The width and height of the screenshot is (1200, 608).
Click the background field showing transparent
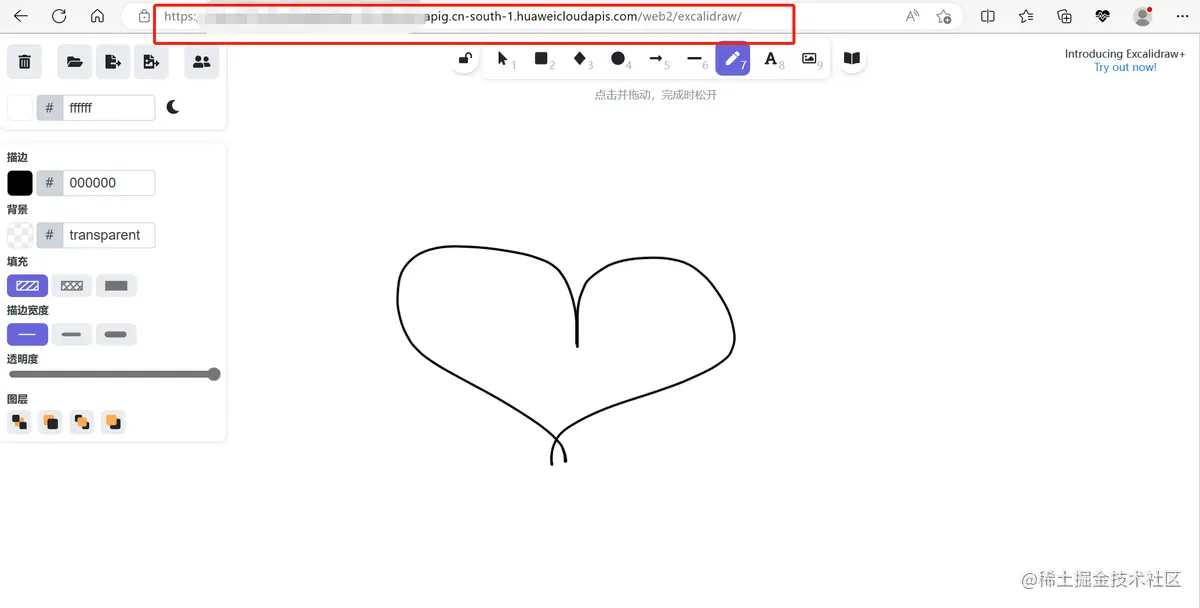point(108,235)
